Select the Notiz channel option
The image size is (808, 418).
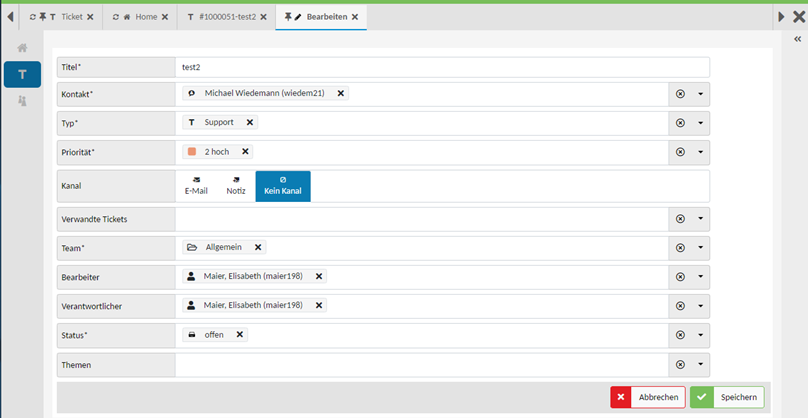click(x=235, y=186)
